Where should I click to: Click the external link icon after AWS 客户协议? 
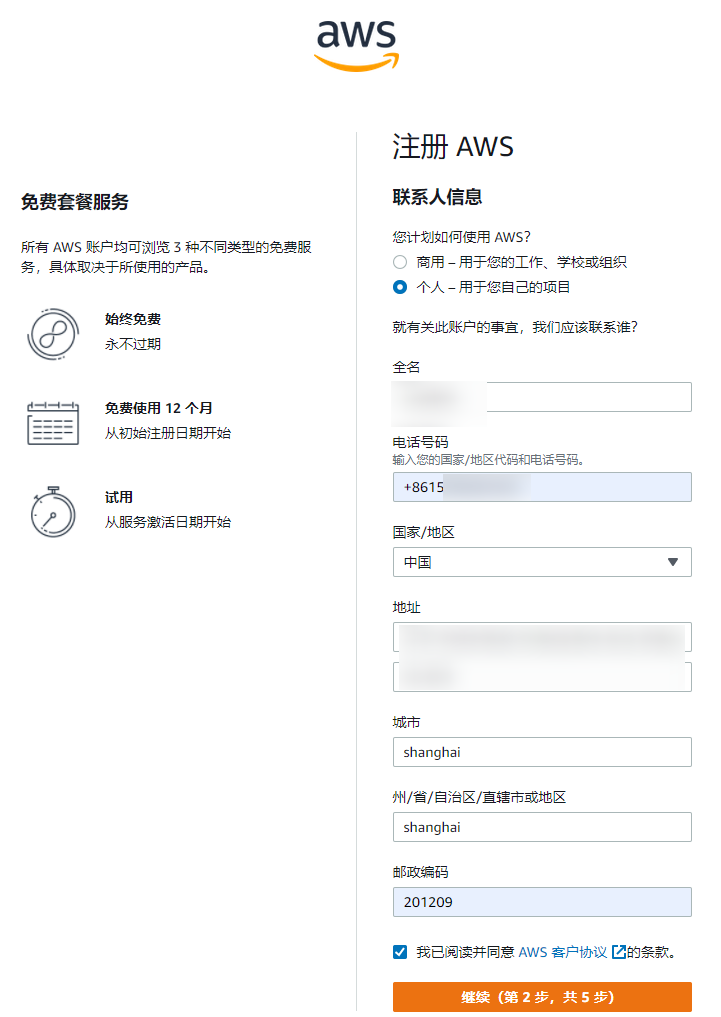pyautogui.click(x=619, y=951)
